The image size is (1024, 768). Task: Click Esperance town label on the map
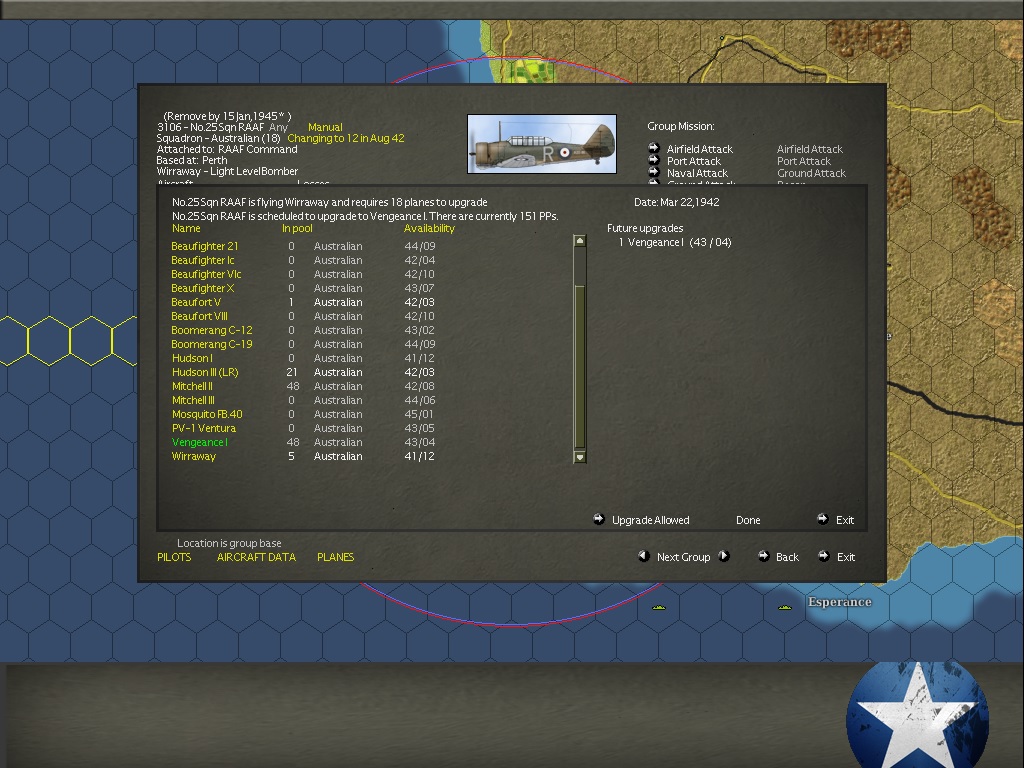[x=839, y=601]
